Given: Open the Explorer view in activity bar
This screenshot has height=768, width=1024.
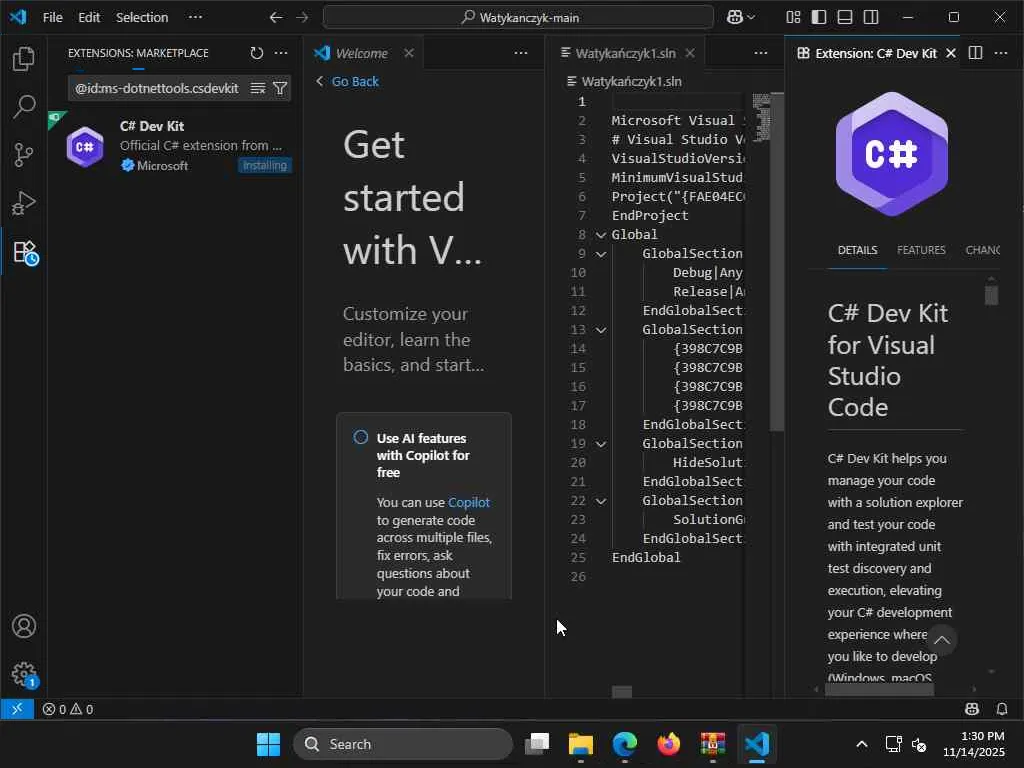Looking at the screenshot, I should pos(24,59).
